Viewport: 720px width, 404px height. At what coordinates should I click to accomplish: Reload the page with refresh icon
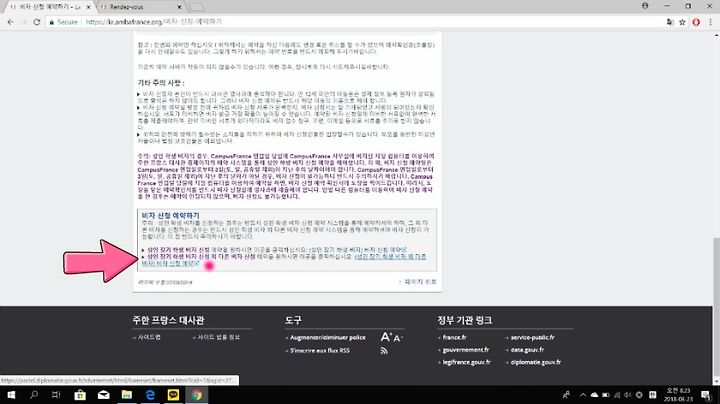[x=37, y=22]
